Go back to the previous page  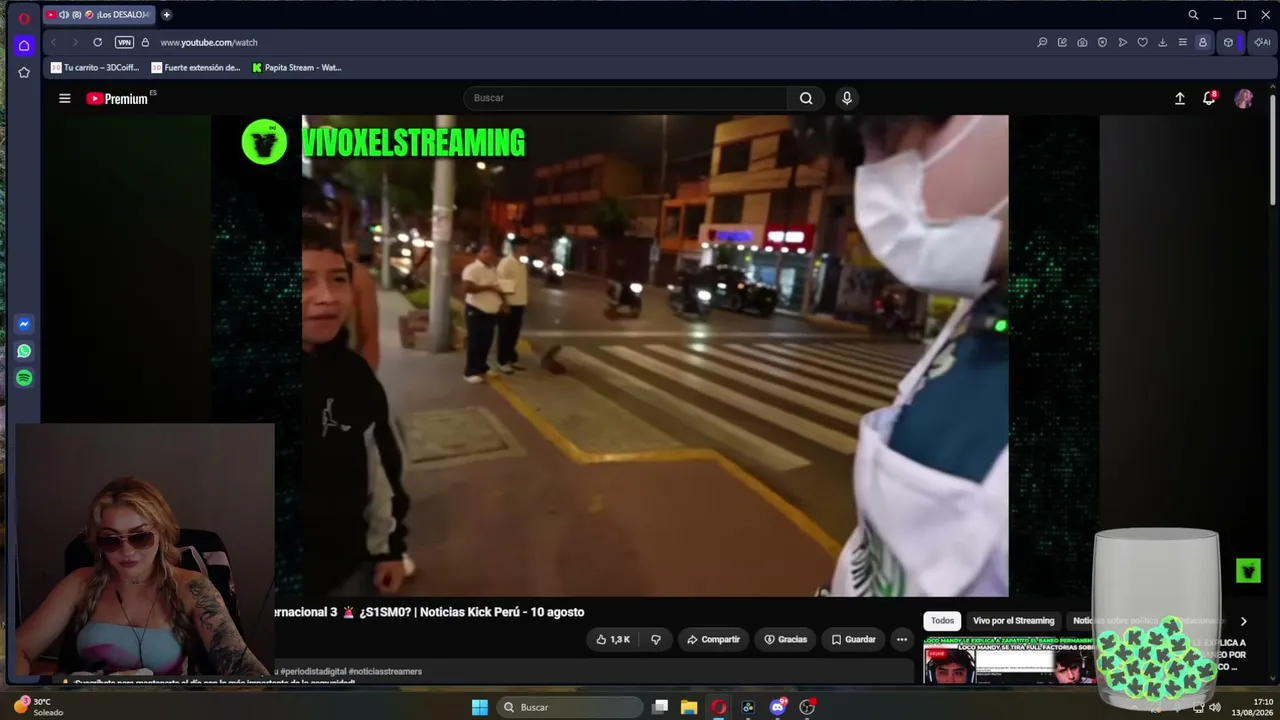tap(54, 42)
